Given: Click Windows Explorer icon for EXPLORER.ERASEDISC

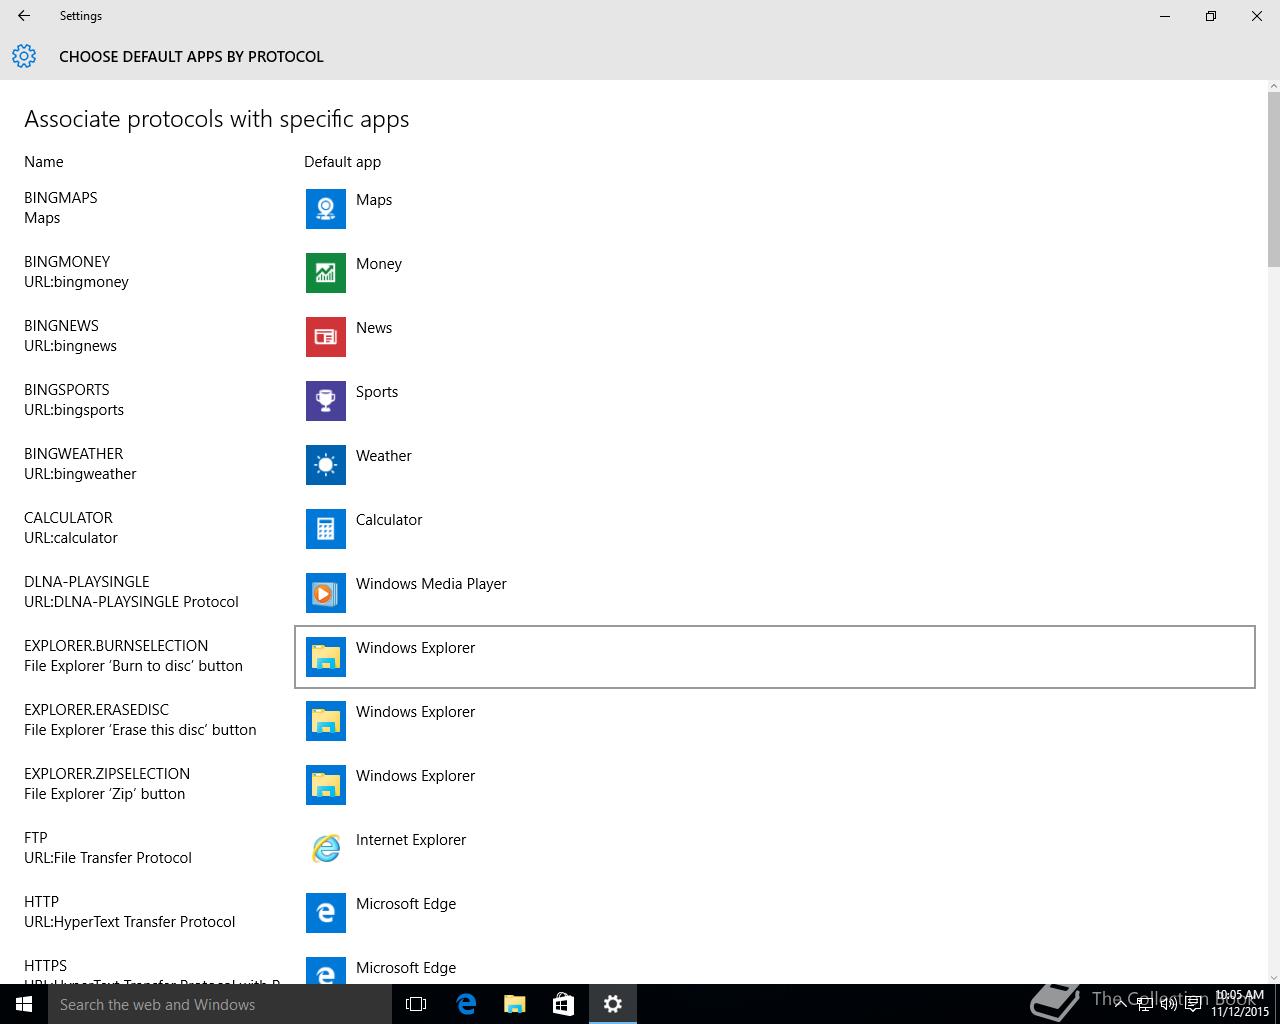Looking at the screenshot, I should [x=326, y=721].
